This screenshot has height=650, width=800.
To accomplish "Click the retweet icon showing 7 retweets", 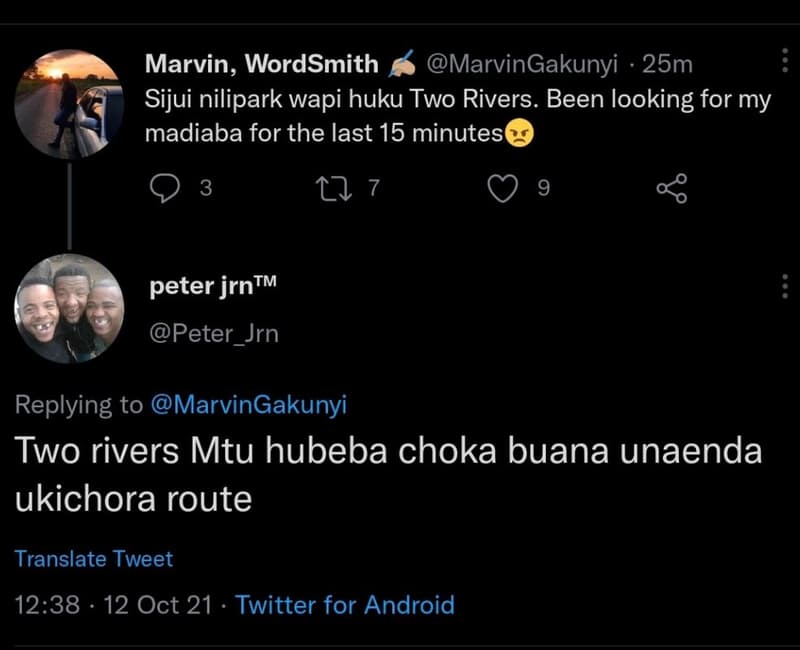I will [x=337, y=185].
